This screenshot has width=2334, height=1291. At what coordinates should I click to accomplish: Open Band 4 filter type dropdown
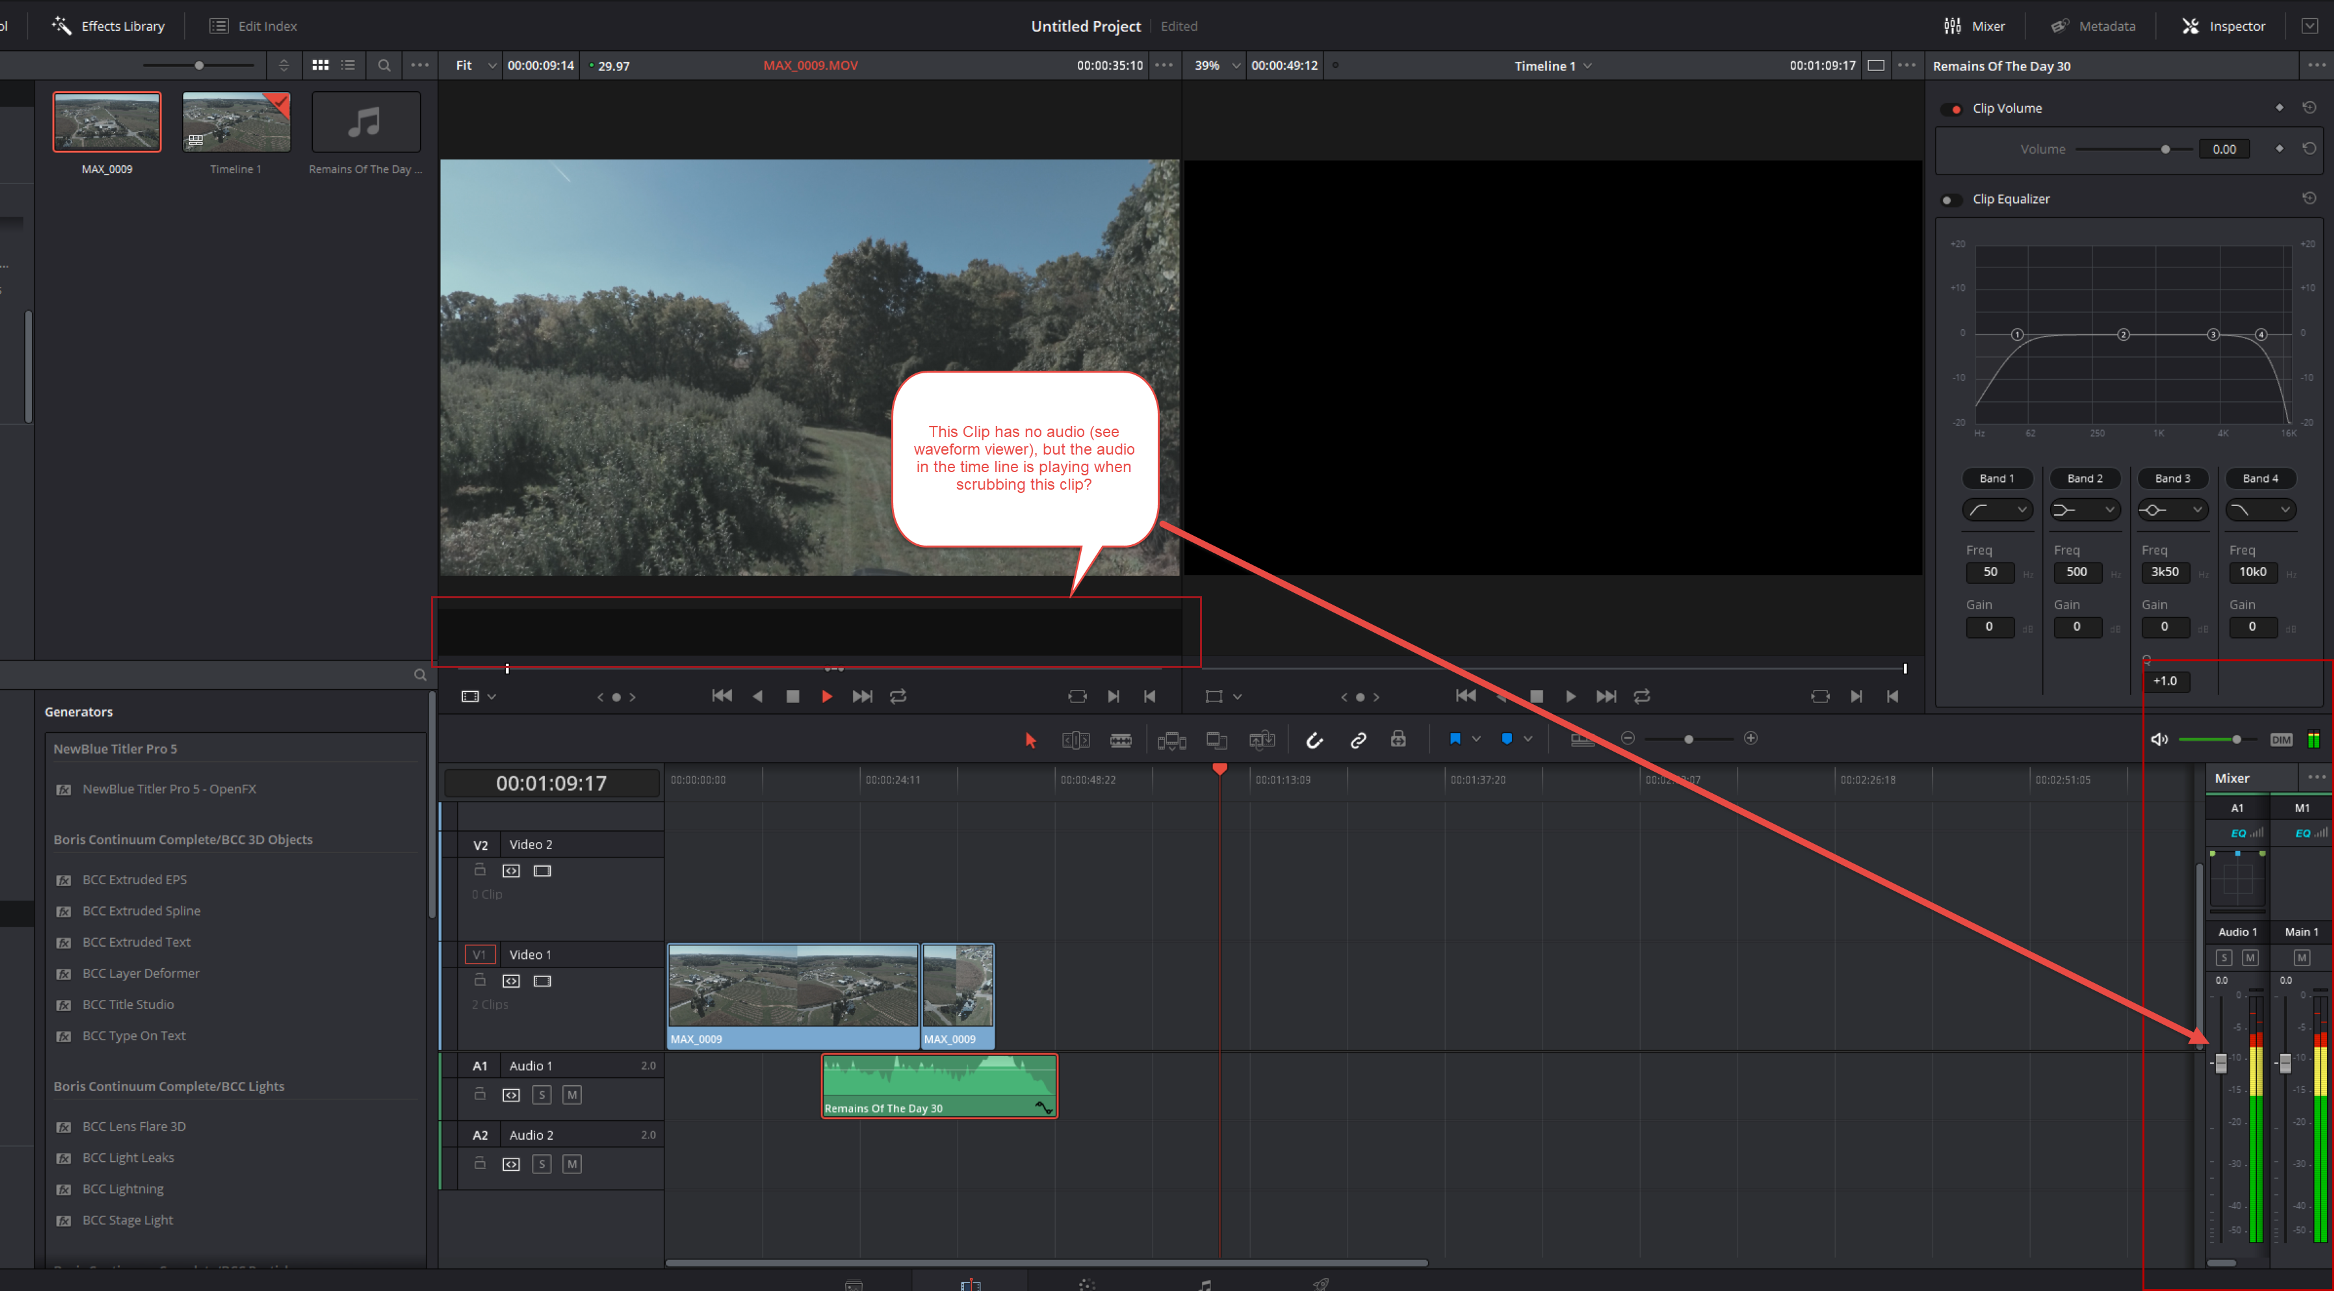2261,510
